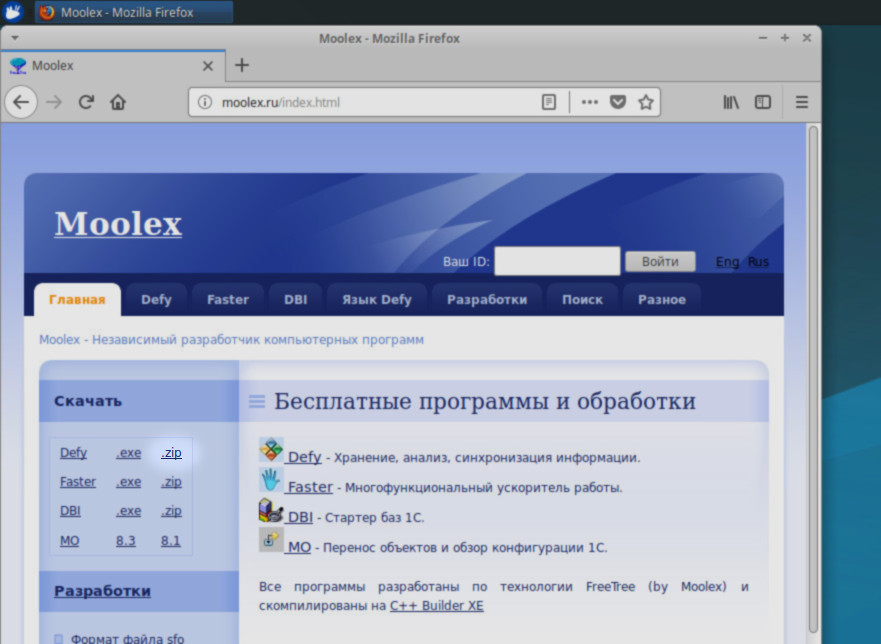This screenshot has width=881, height=644.
Task: Open DBI link in main program list
Action: coord(300,517)
